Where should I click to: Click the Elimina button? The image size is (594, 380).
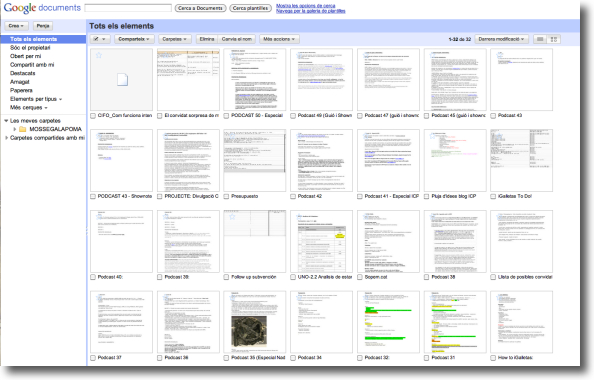[x=207, y=39]
